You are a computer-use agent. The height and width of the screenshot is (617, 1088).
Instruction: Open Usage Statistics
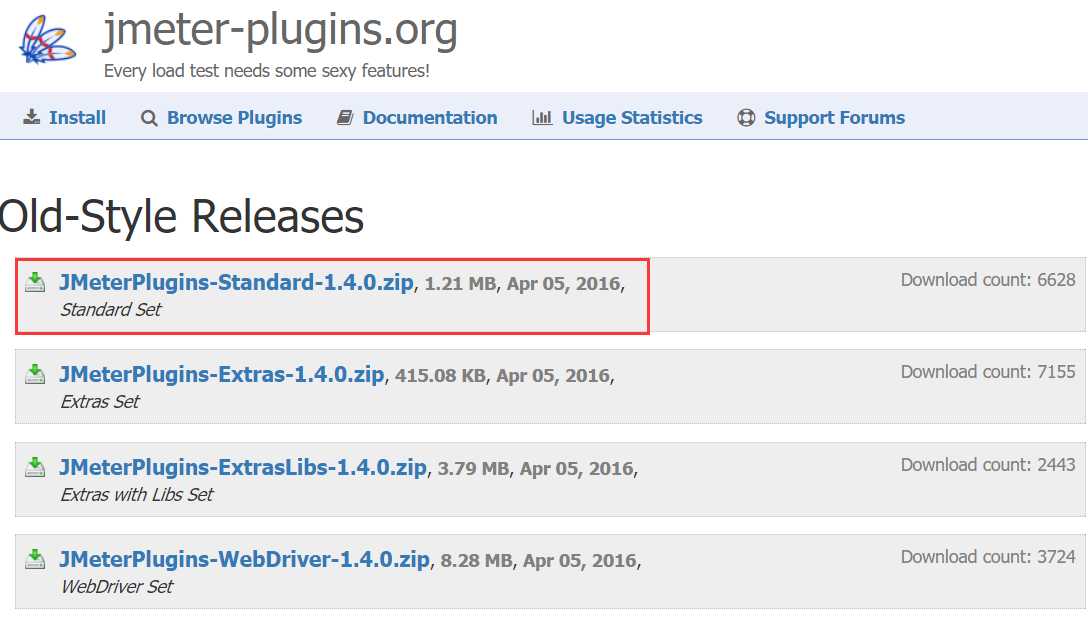click(632, 118)
